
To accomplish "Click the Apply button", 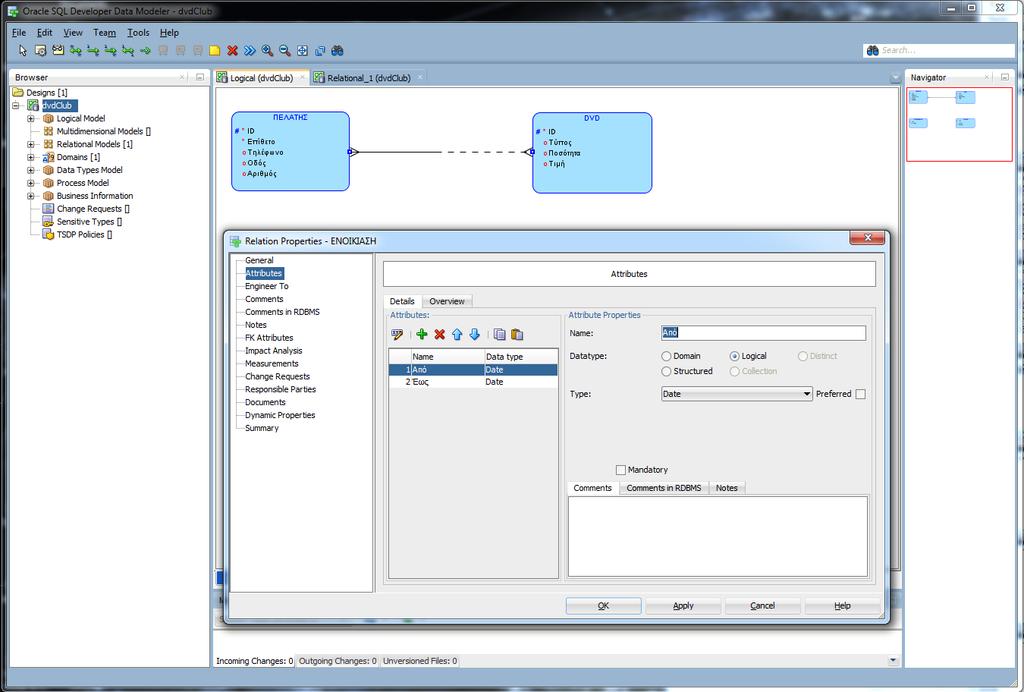I will [683, 606].
